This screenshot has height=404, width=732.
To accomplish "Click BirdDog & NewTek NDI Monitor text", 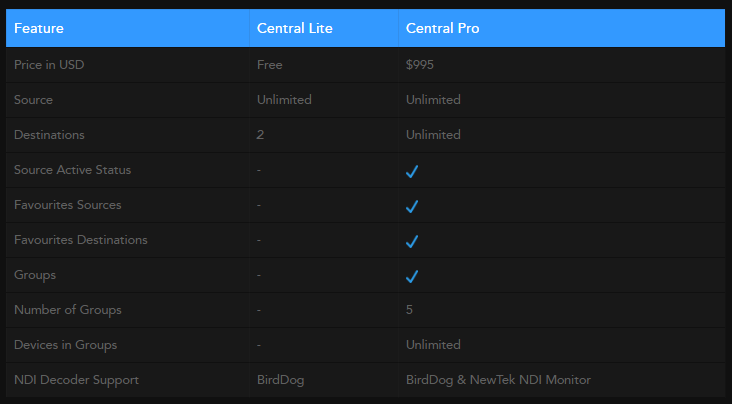I will (498, 380).
